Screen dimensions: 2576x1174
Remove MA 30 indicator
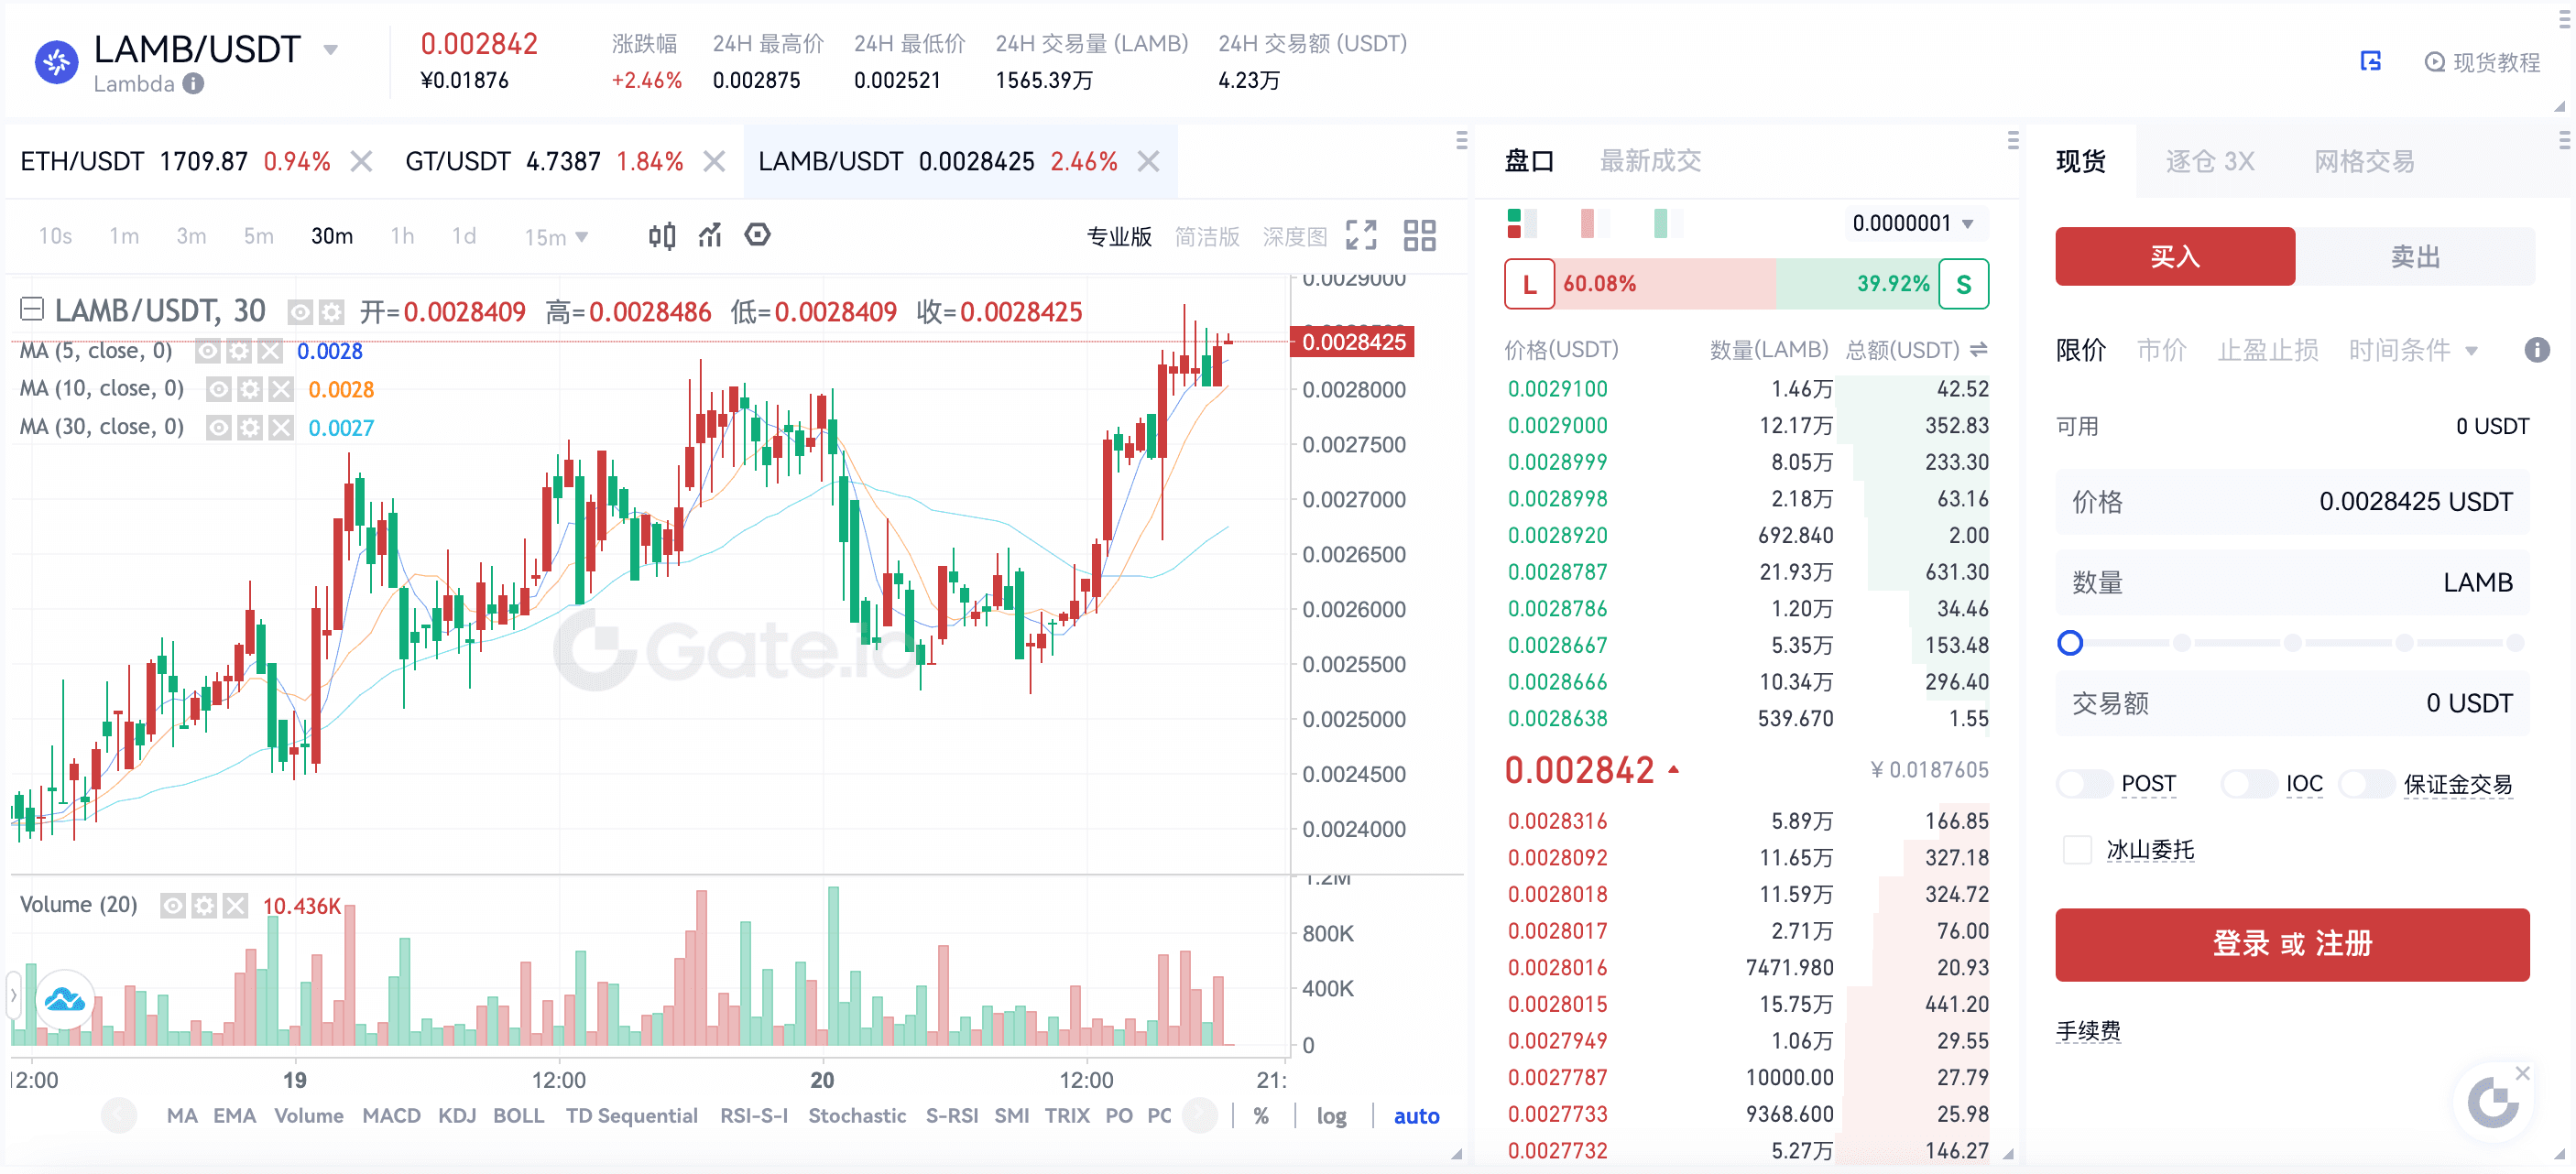(x=281, y=428)
